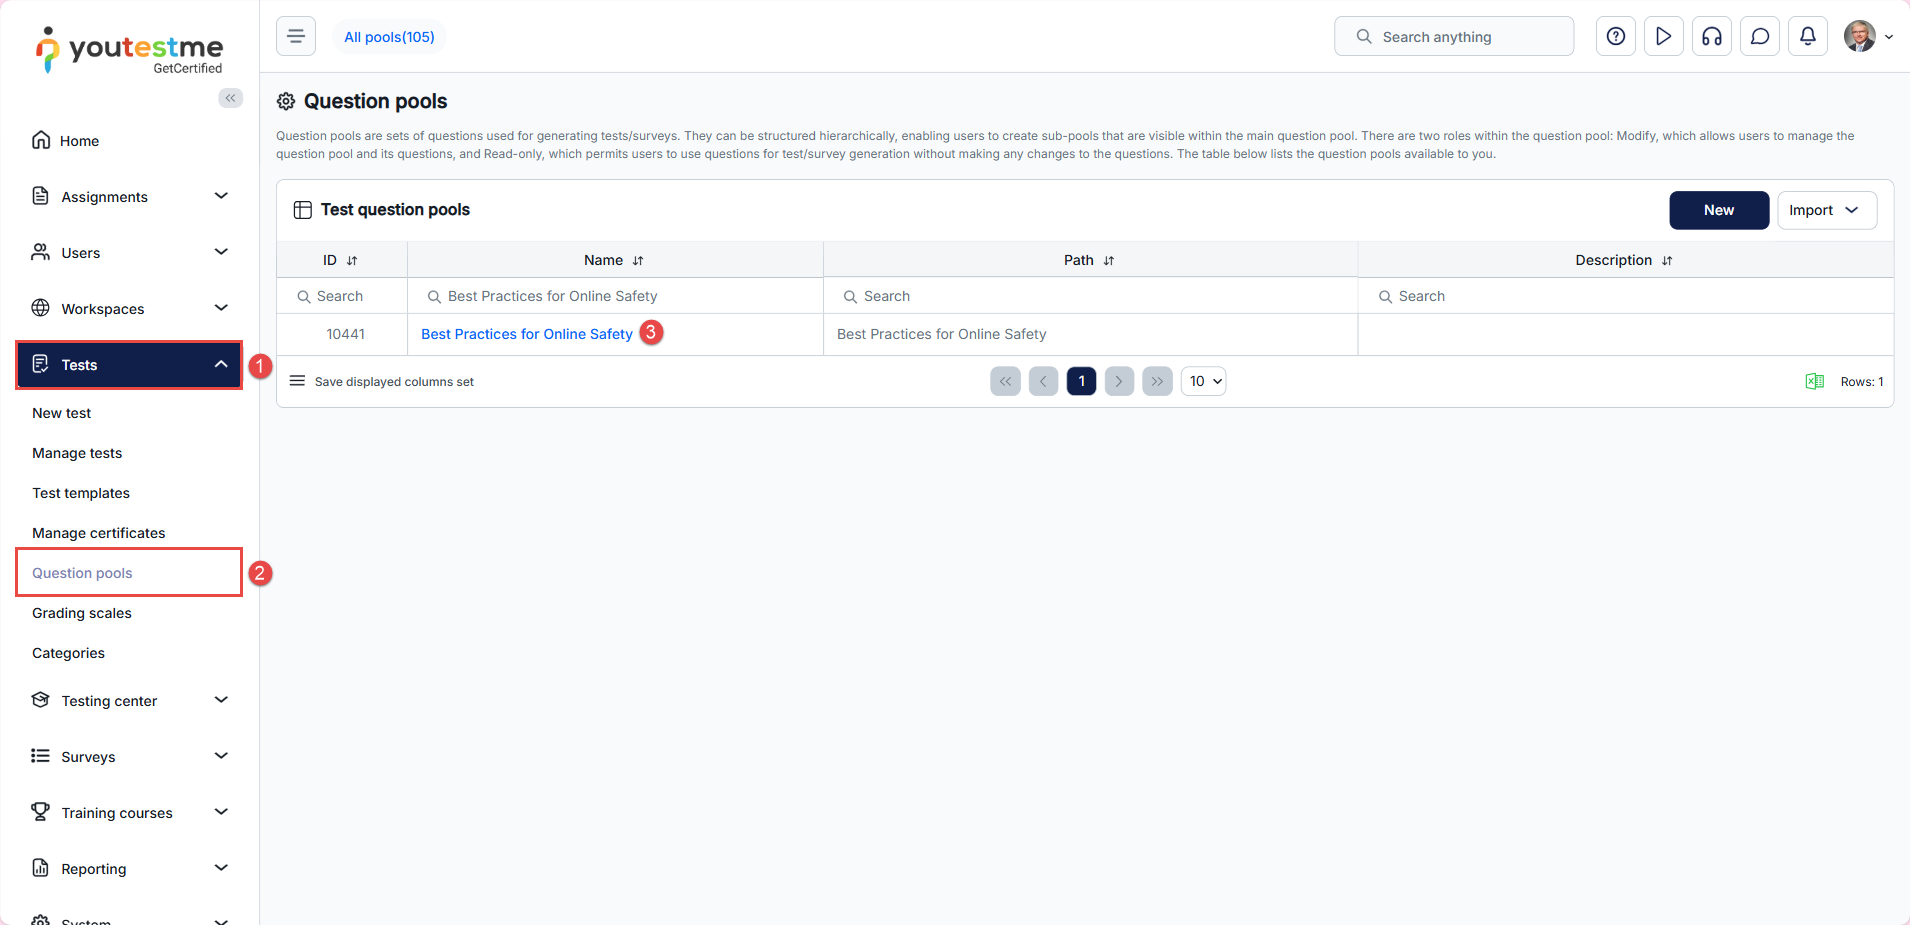
Task: Click the Users people icon in sidebar
Action: click(x=41, y=252)
